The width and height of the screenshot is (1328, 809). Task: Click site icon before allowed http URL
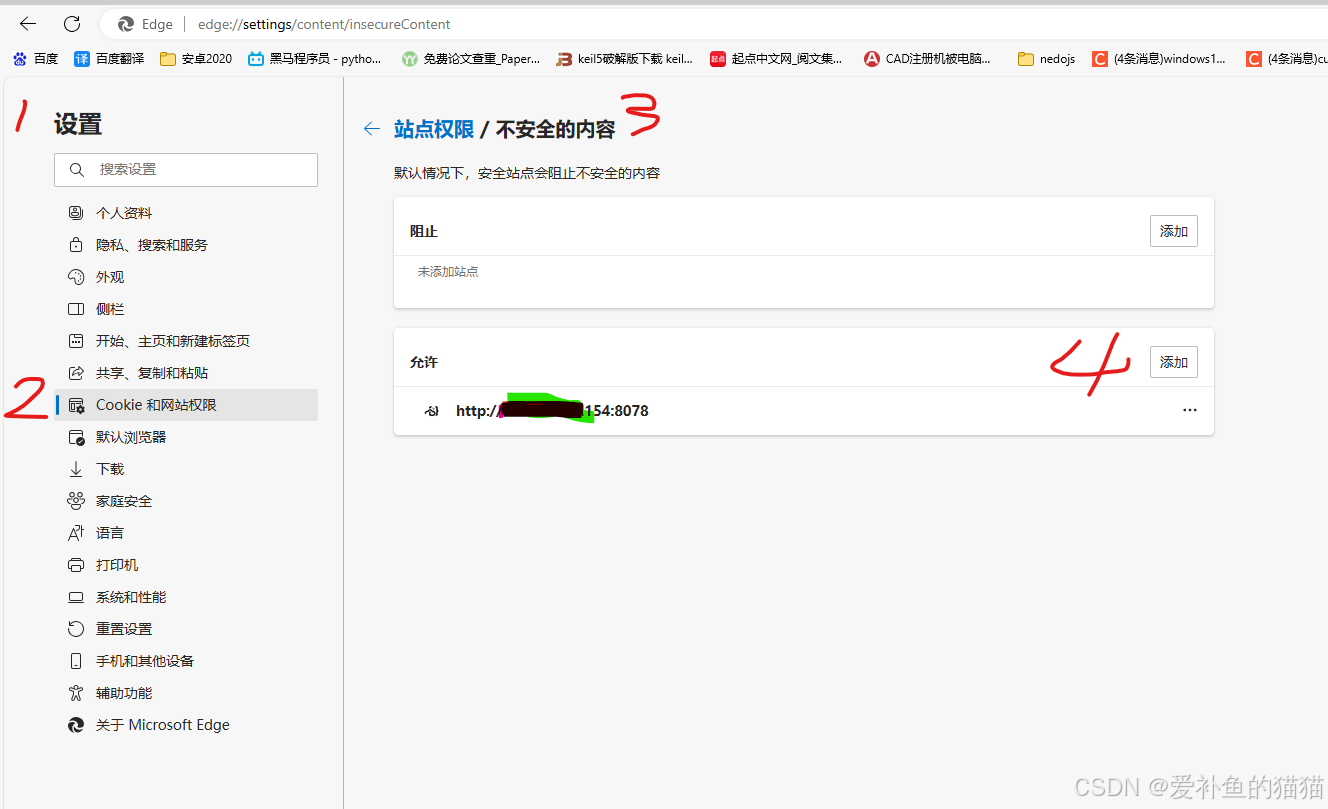(432, 411)
